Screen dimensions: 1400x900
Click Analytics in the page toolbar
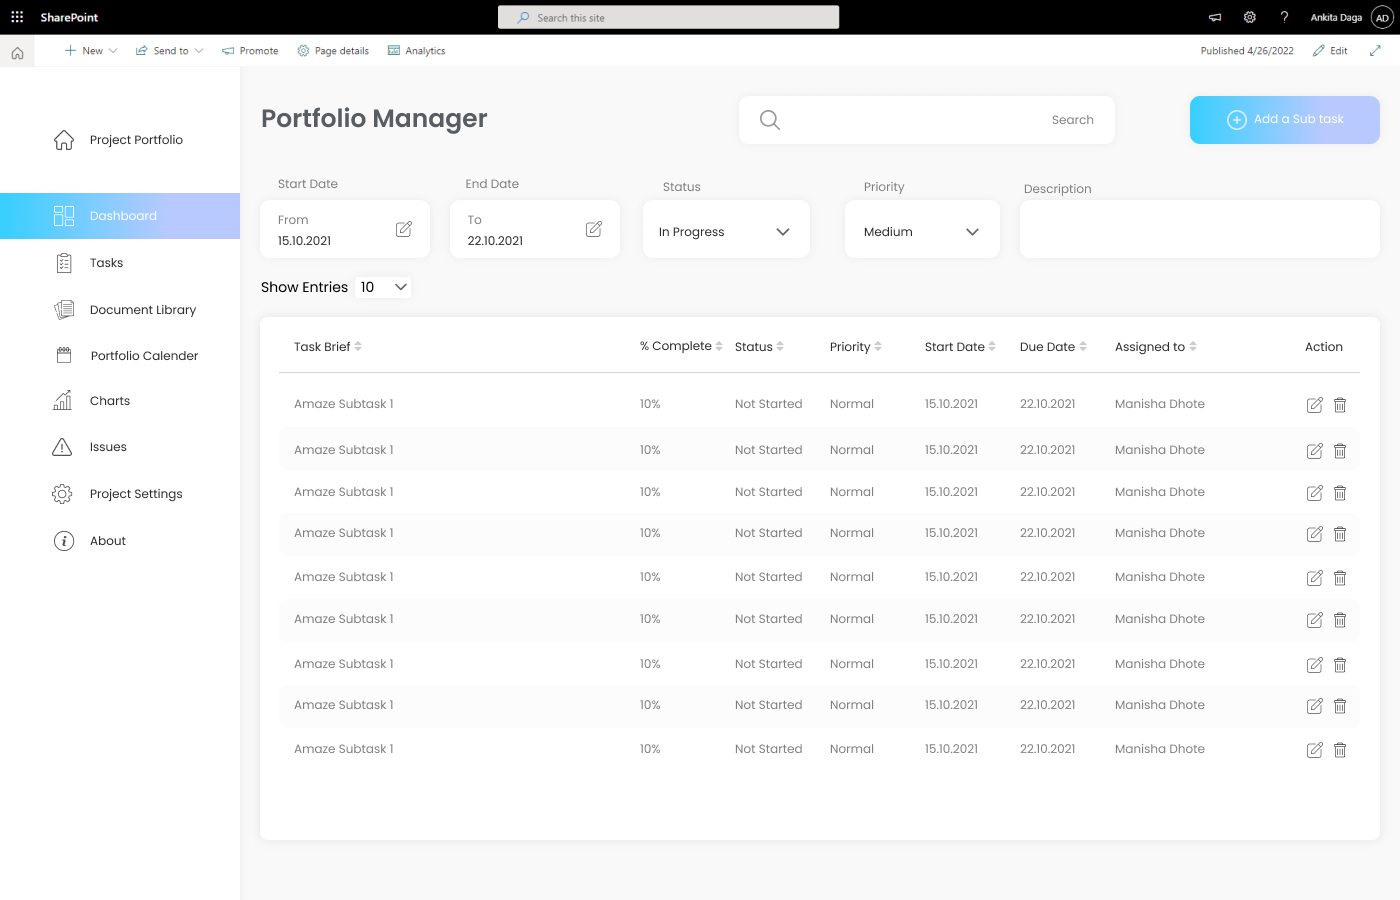click(417, 51)
